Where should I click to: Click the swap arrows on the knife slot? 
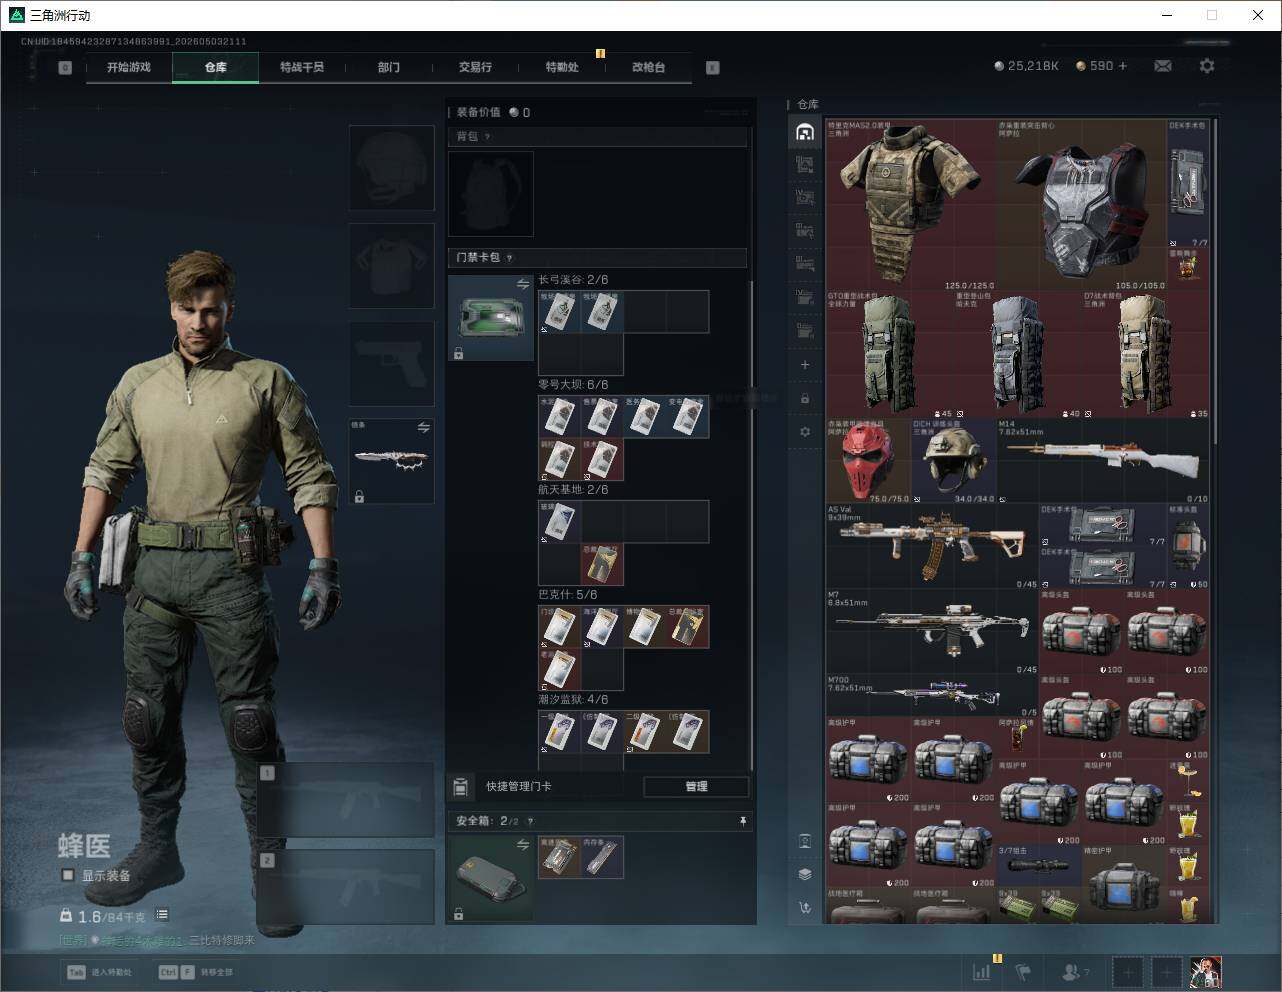pos(423,428)
